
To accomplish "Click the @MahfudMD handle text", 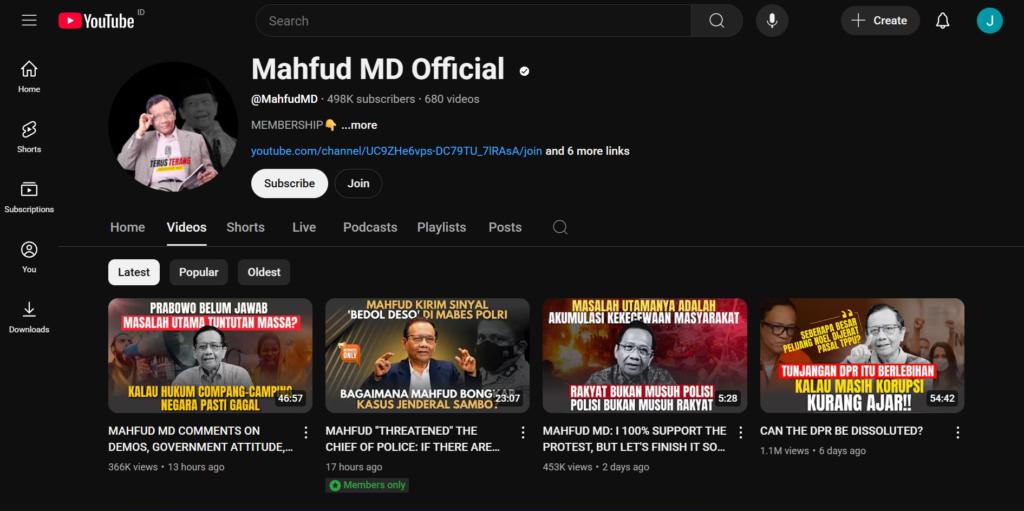I will 285,99.
